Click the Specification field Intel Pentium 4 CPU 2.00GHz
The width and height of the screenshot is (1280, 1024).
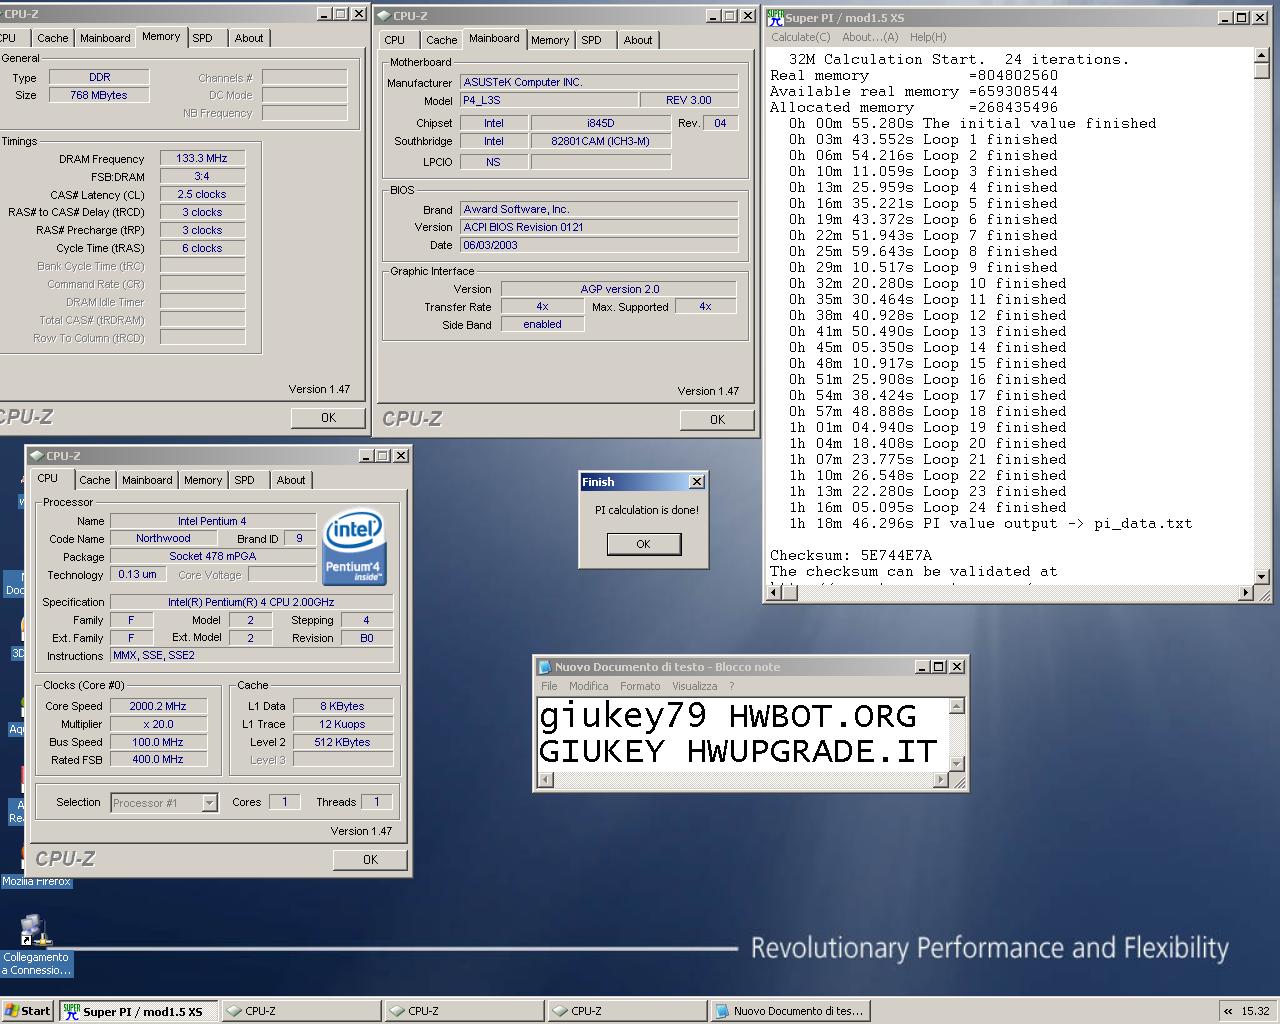[251, 602]
